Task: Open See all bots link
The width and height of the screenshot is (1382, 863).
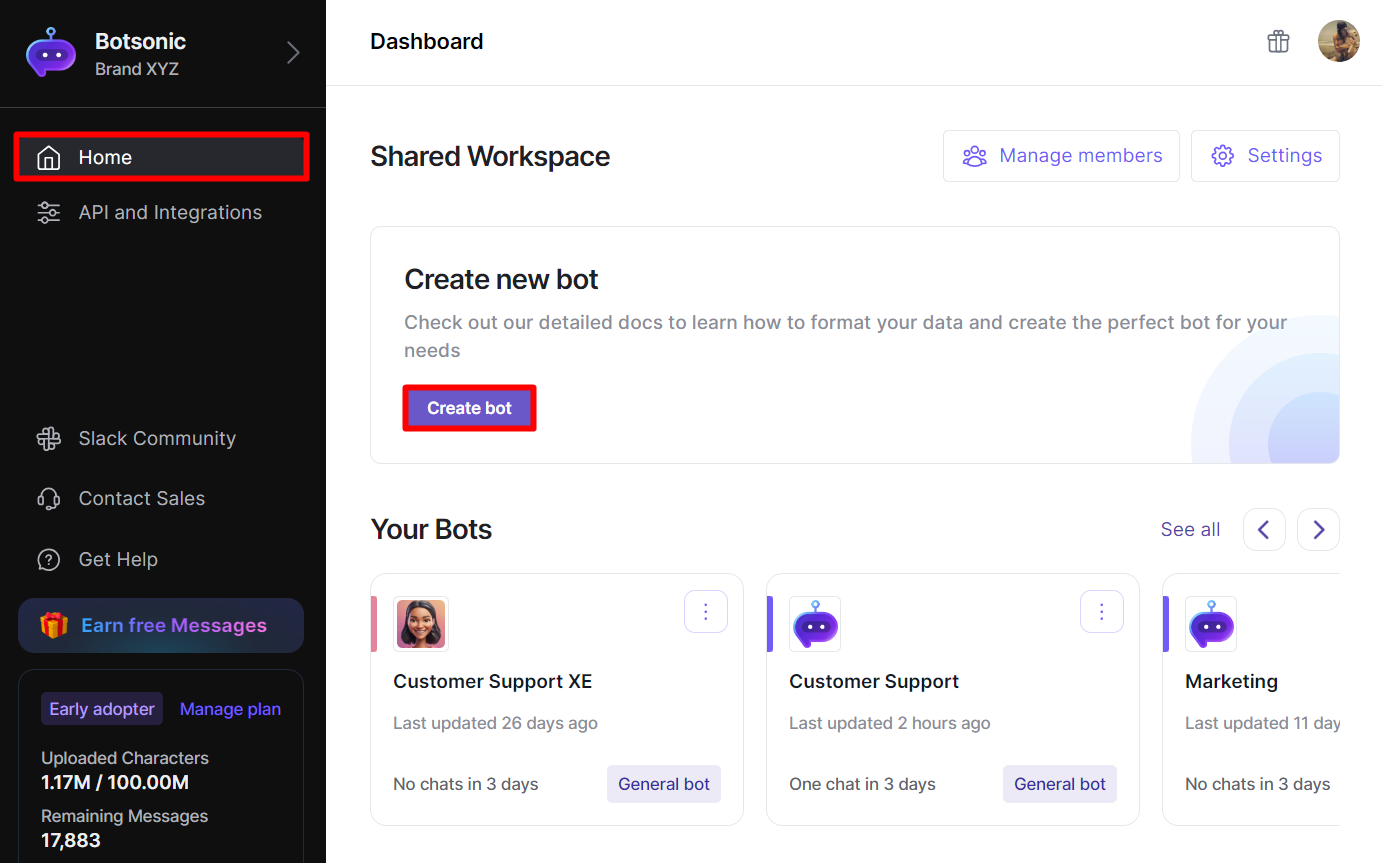Action: [x=1190, y=530]
